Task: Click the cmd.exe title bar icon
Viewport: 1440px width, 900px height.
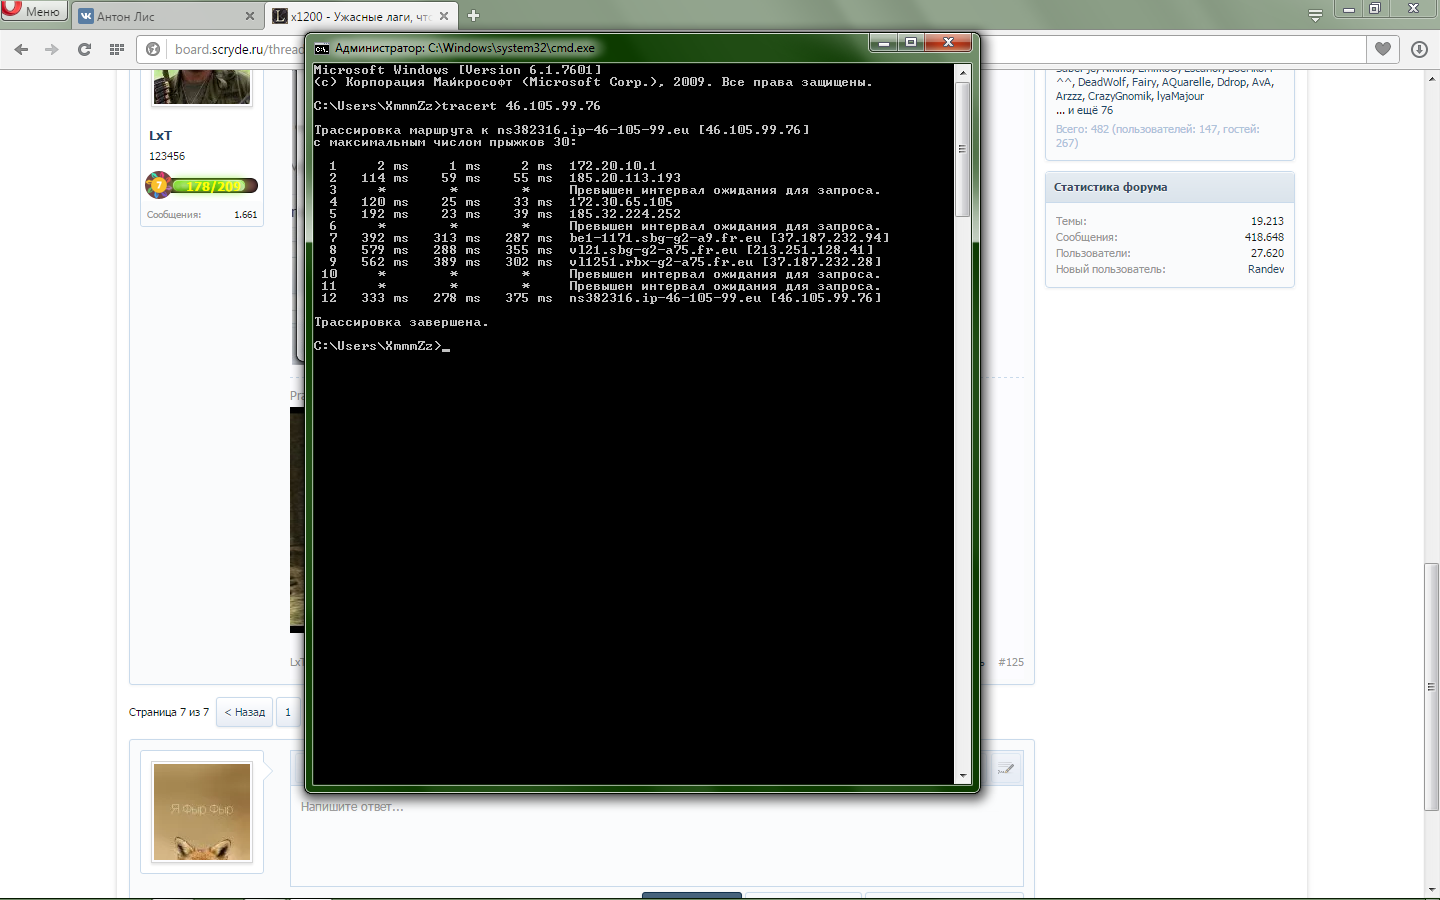Action: tap(322, 48)
